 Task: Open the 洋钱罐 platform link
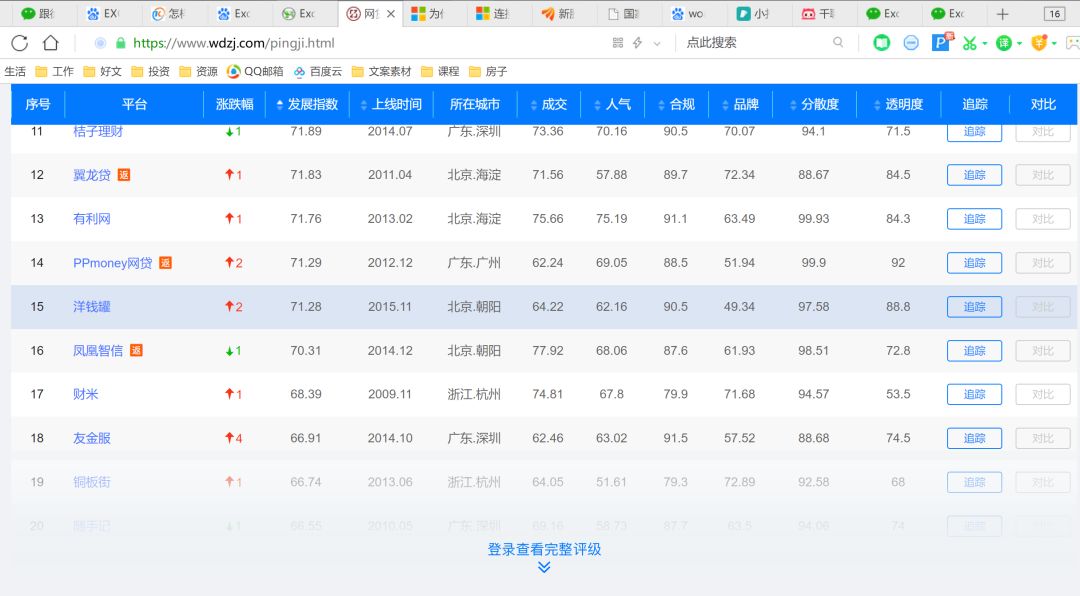[92, 307]
